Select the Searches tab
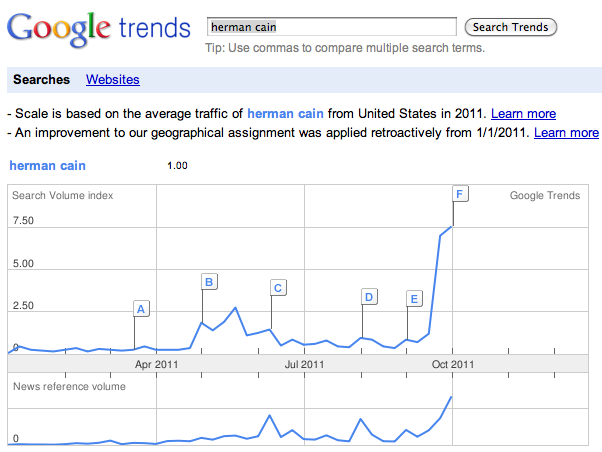602x452 pixels. [x=41, y=80]
